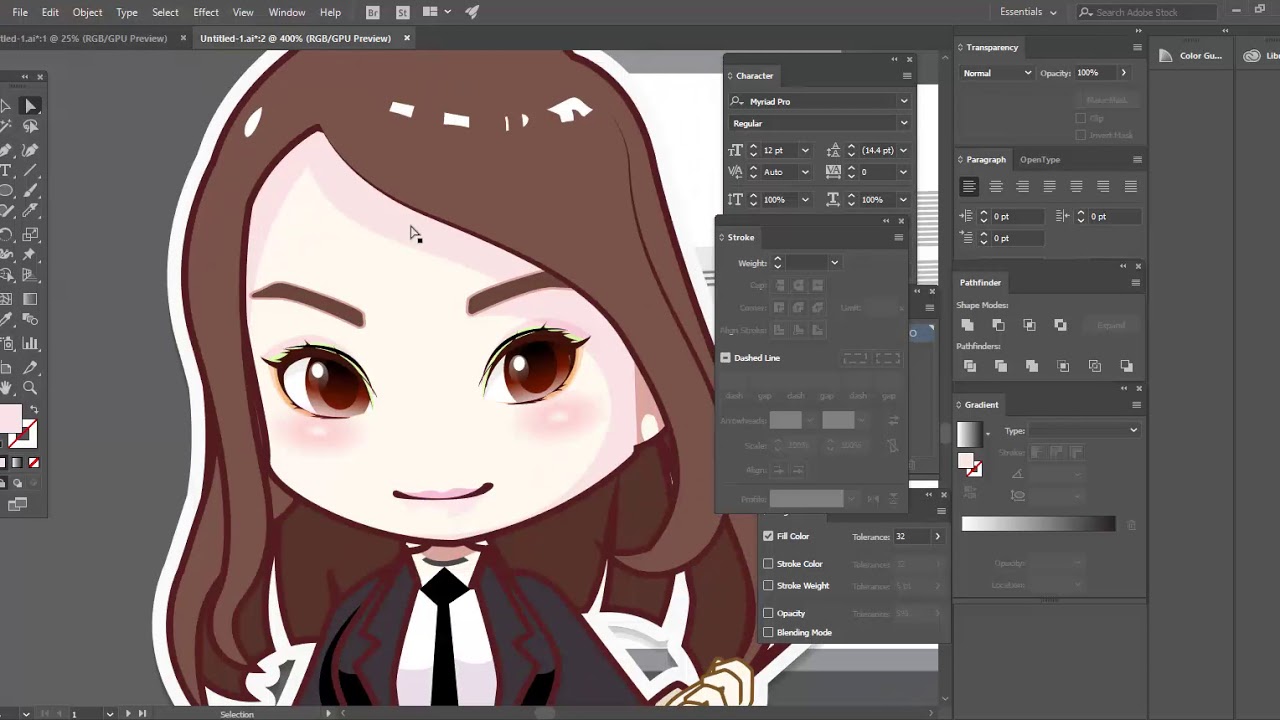Click the Divide pathfinder icon
This screenshot has height=720, width=1280.
pos(969,366)
